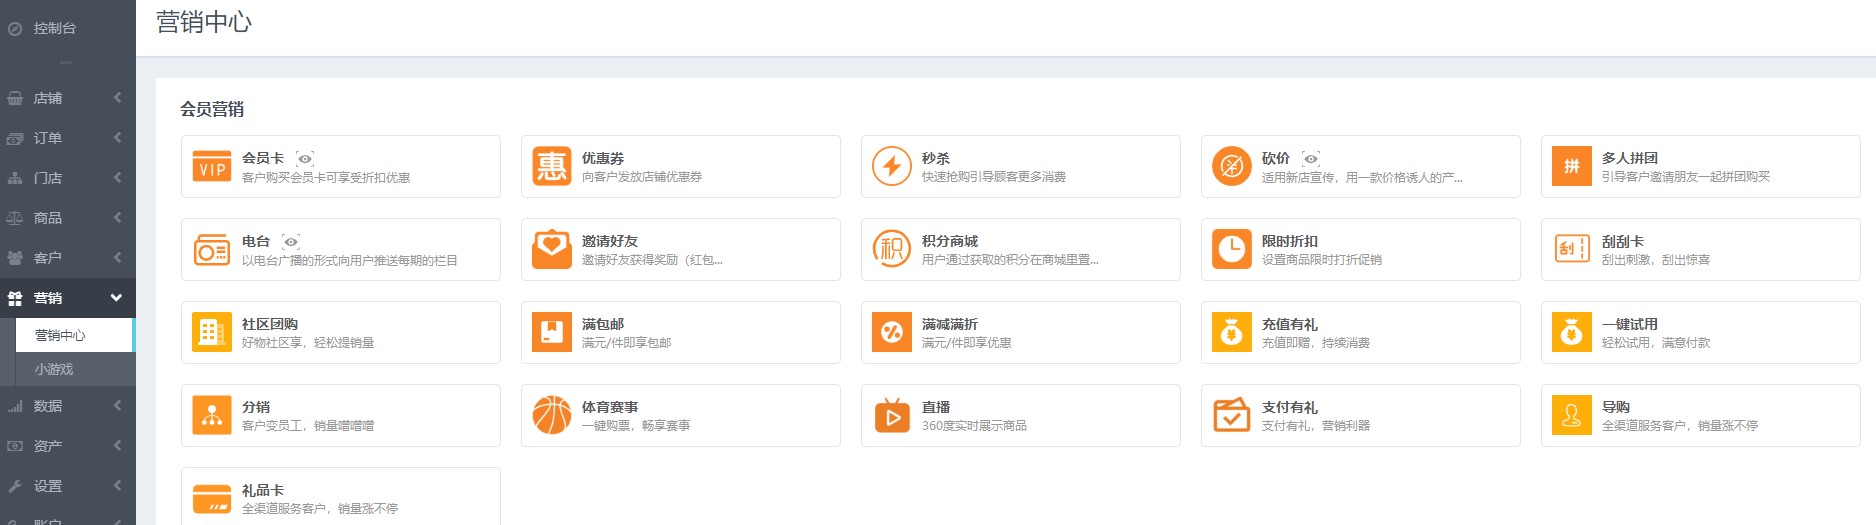The height and width of the screenshot is (525, 1876).
Task: Open the 刮刮卡 scratch card icon
Action: click(x=1572, y=249)
